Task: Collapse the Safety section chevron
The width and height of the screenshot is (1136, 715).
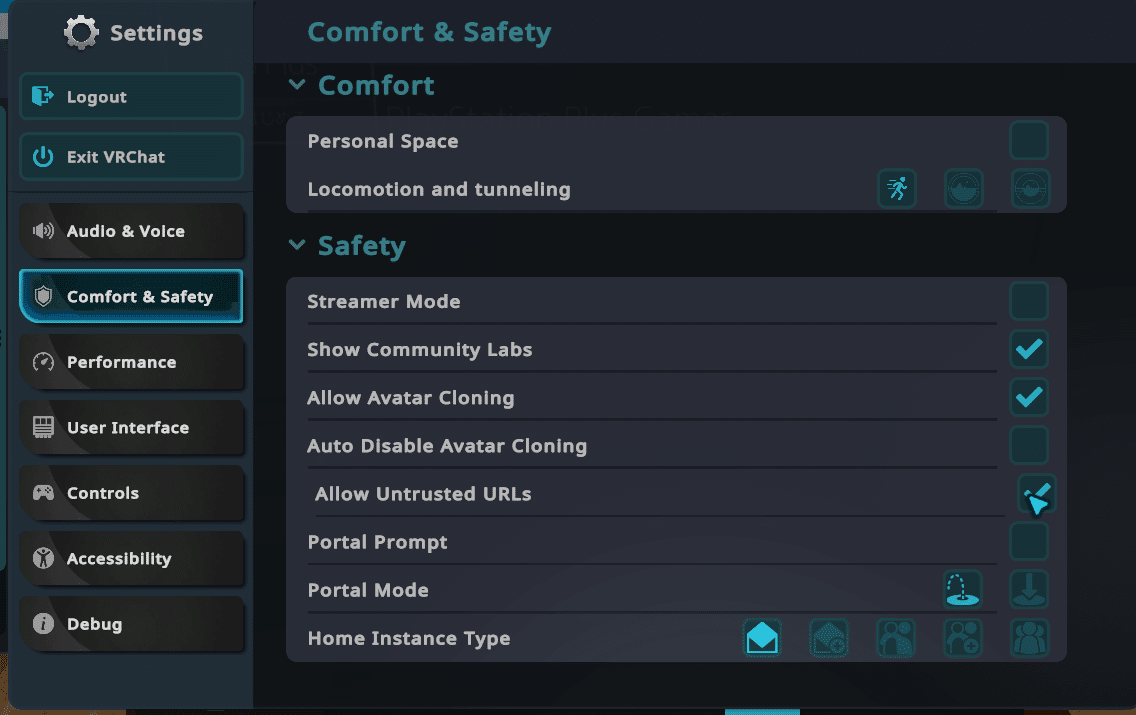Action: pos(296,245)
